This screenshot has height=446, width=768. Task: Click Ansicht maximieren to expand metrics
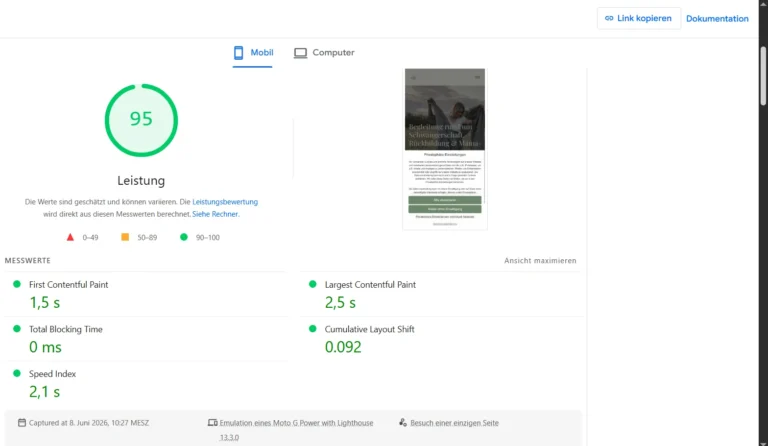click(540, 260)
